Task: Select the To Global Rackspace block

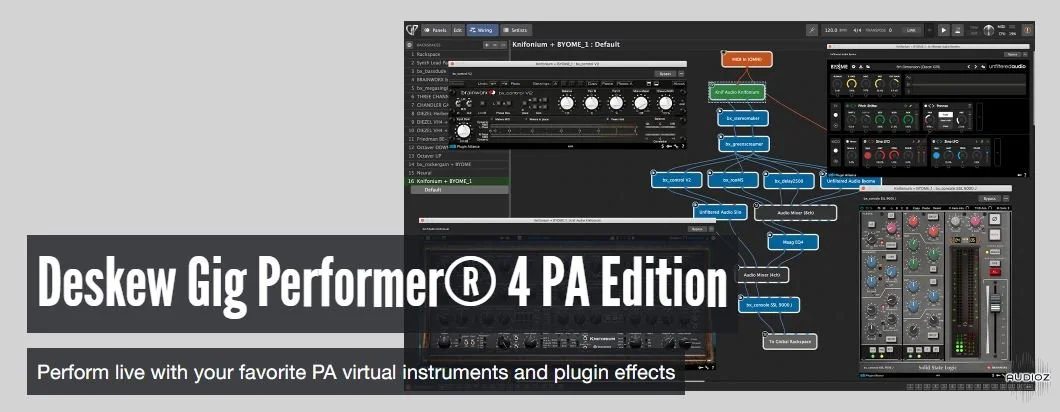Action: 789,342
